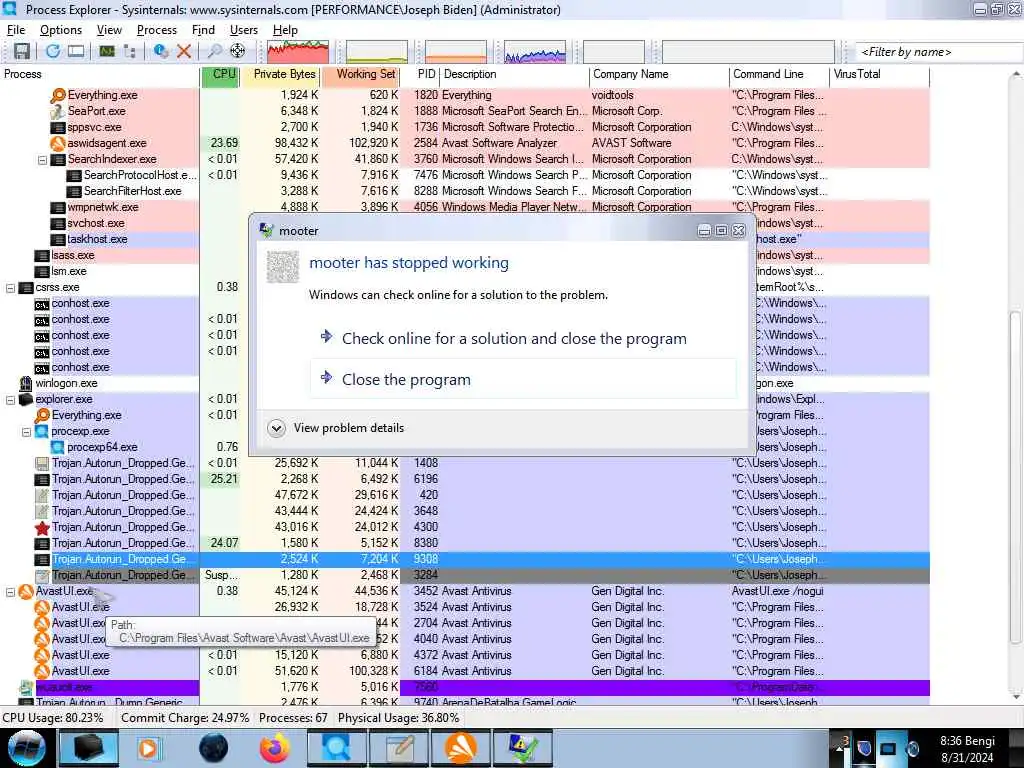Collapse the SearchIndexer.exe tree node
The height and width of the screenshot is (768, 1024).
coord(42,159)
